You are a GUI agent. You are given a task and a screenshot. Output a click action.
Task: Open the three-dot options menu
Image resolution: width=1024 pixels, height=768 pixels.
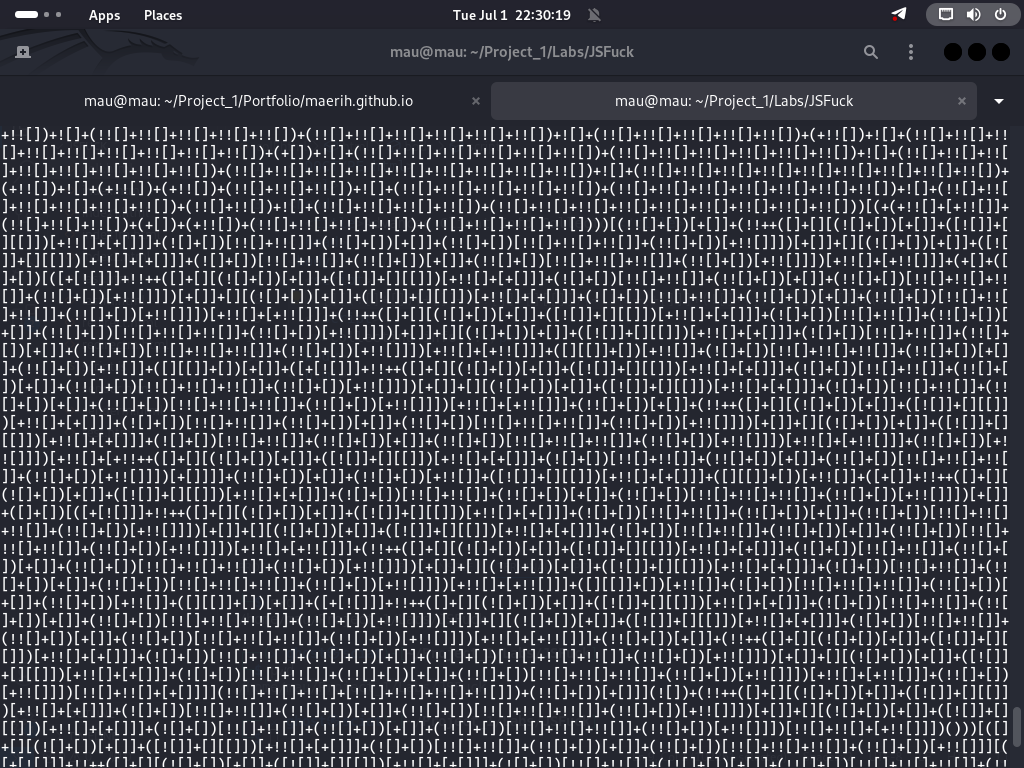(x=910, y=51)
